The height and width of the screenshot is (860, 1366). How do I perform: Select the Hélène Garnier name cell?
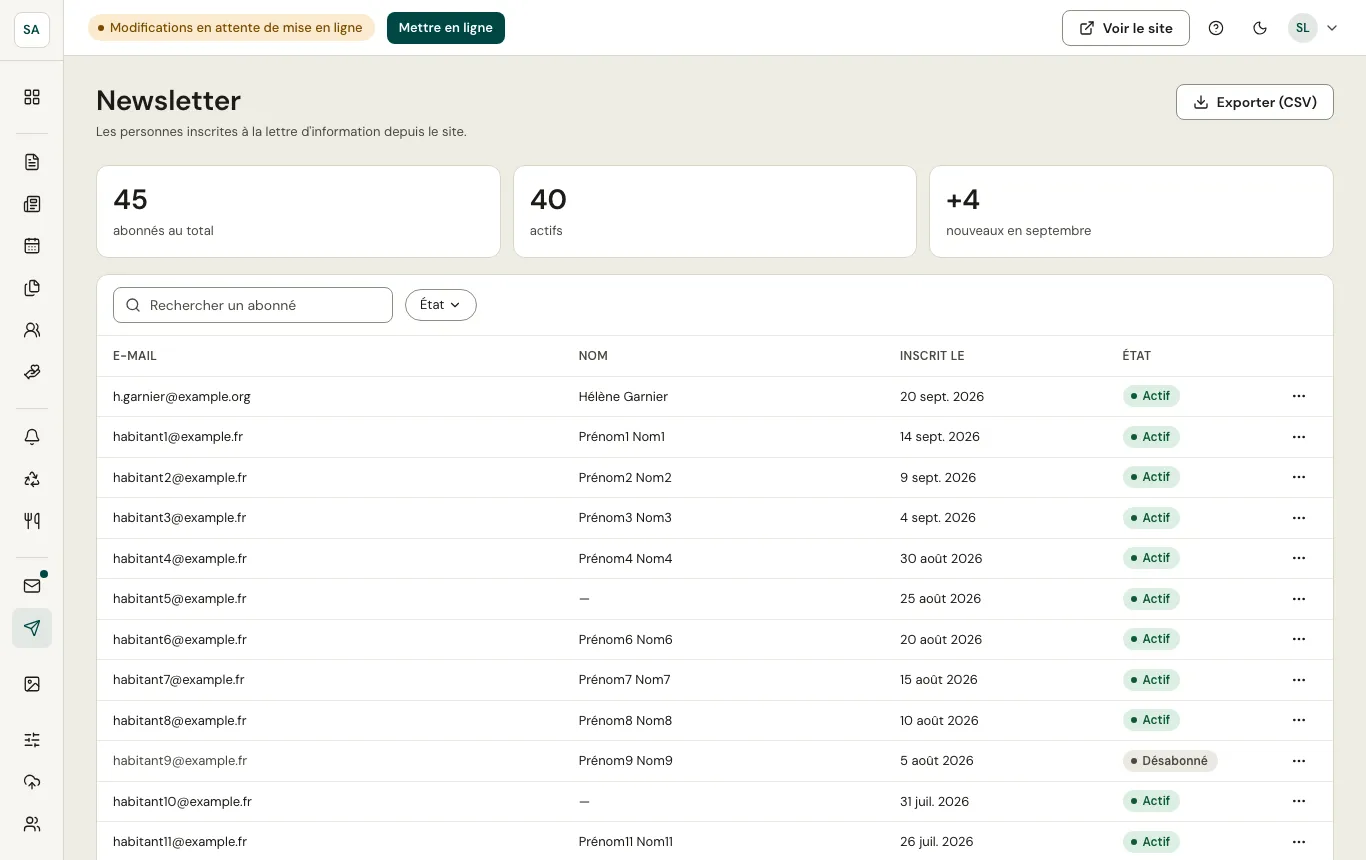[x=623, y=397]
